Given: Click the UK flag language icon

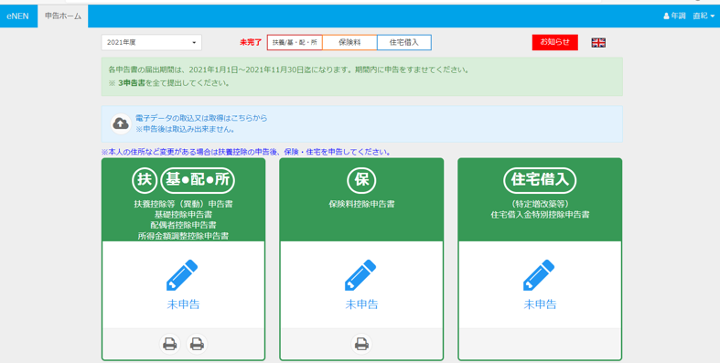Looking at the screenshot, I should click(598, 43).
